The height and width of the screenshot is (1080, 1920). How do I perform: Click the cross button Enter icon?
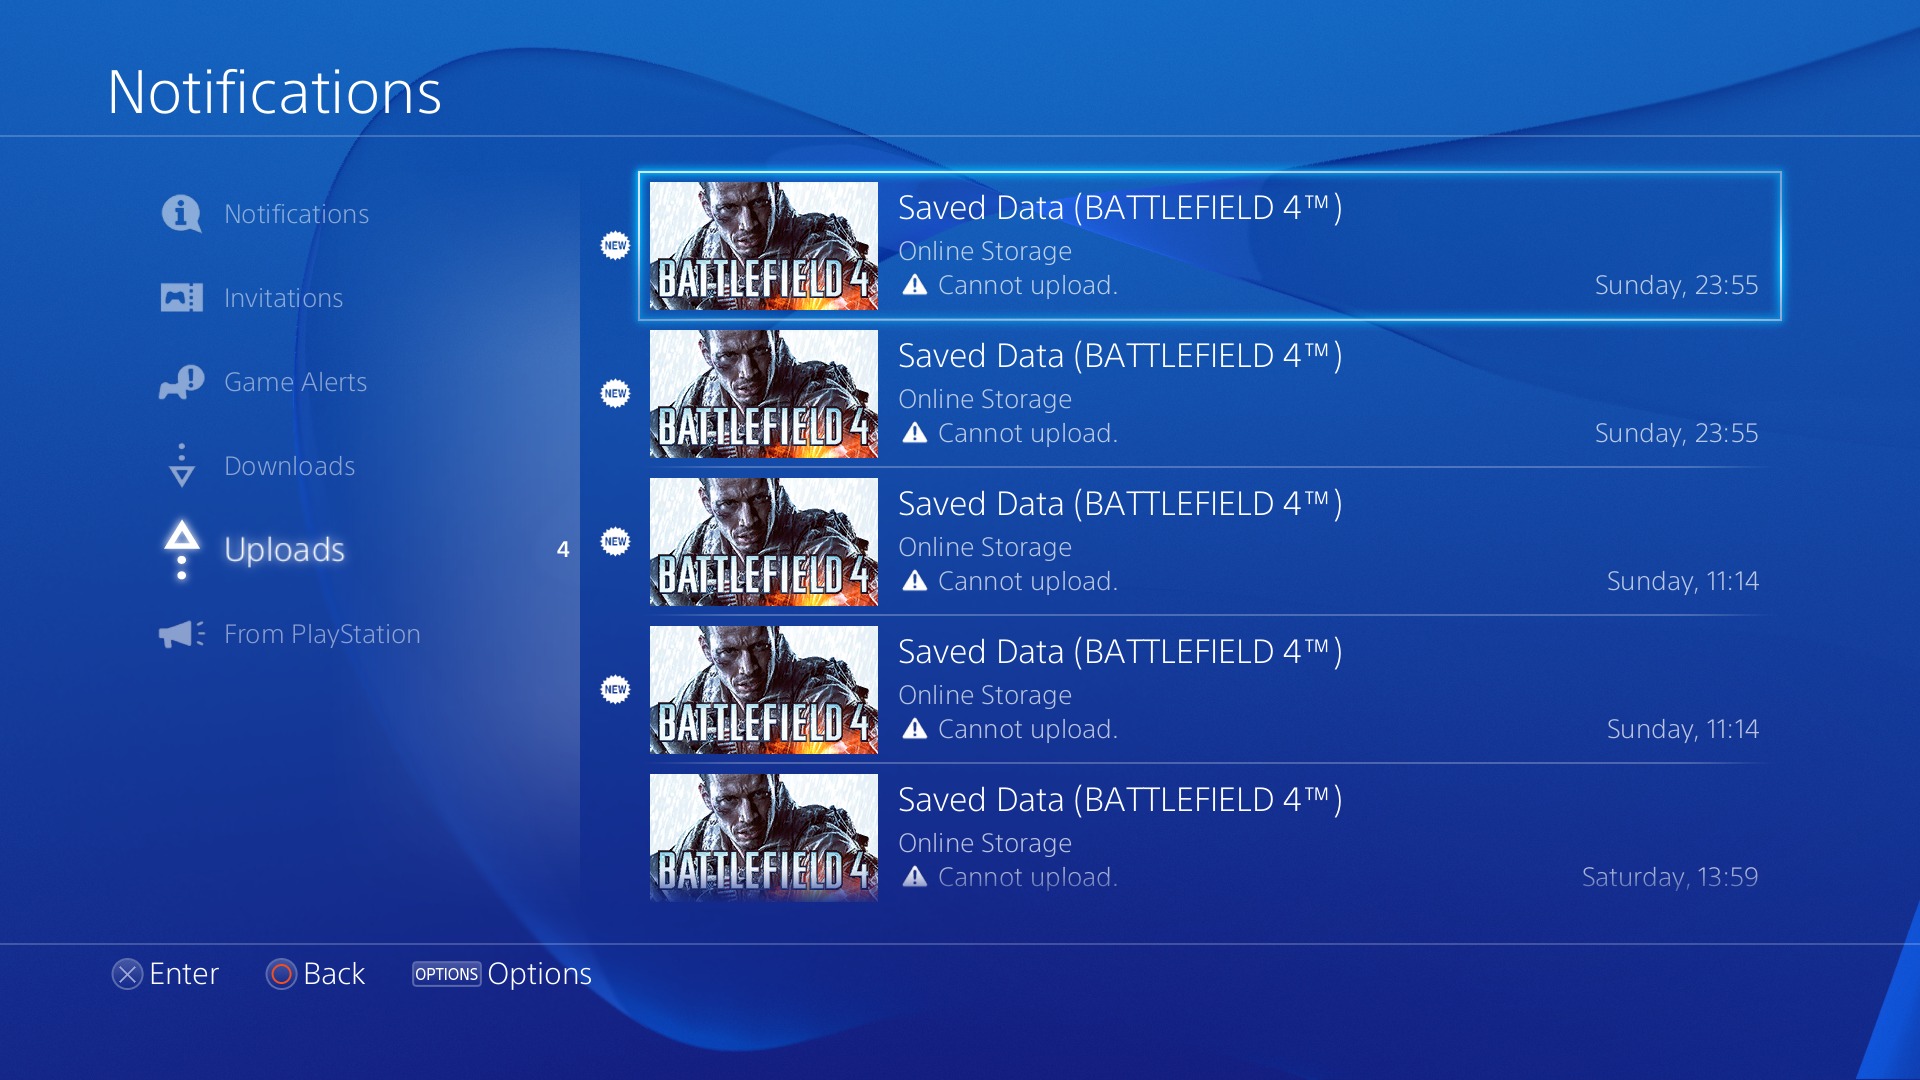[x=127, y=974]
